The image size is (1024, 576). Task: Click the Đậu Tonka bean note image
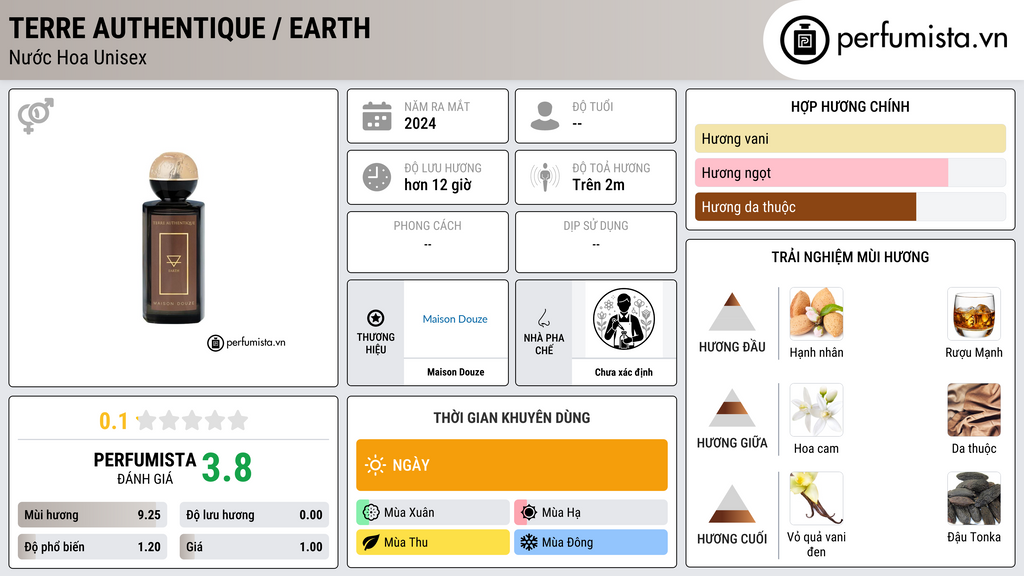click(x=974, y=498)
